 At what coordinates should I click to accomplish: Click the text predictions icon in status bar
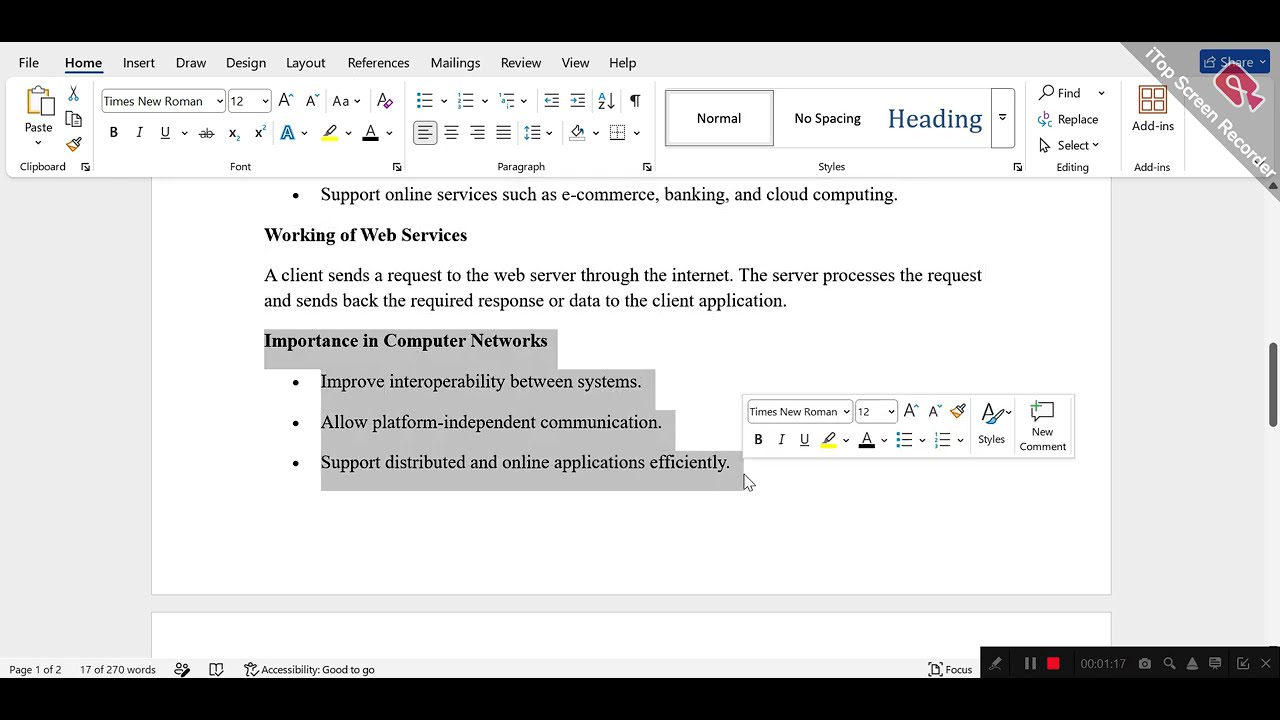click(182, 669)
